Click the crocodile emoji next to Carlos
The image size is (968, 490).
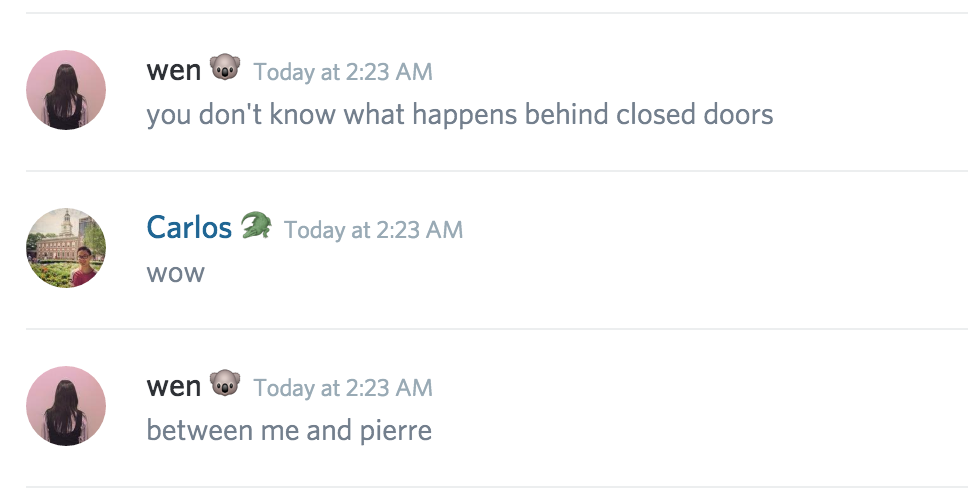255,227
